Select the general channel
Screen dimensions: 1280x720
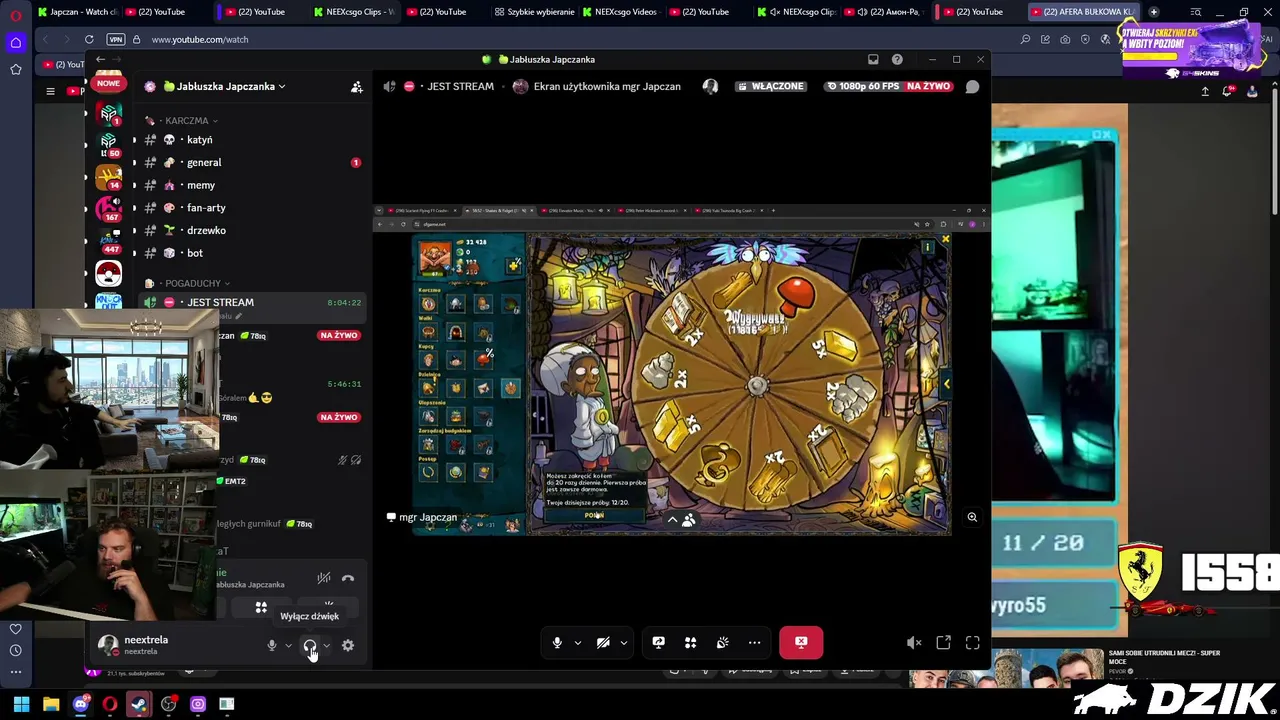(204, 162)
